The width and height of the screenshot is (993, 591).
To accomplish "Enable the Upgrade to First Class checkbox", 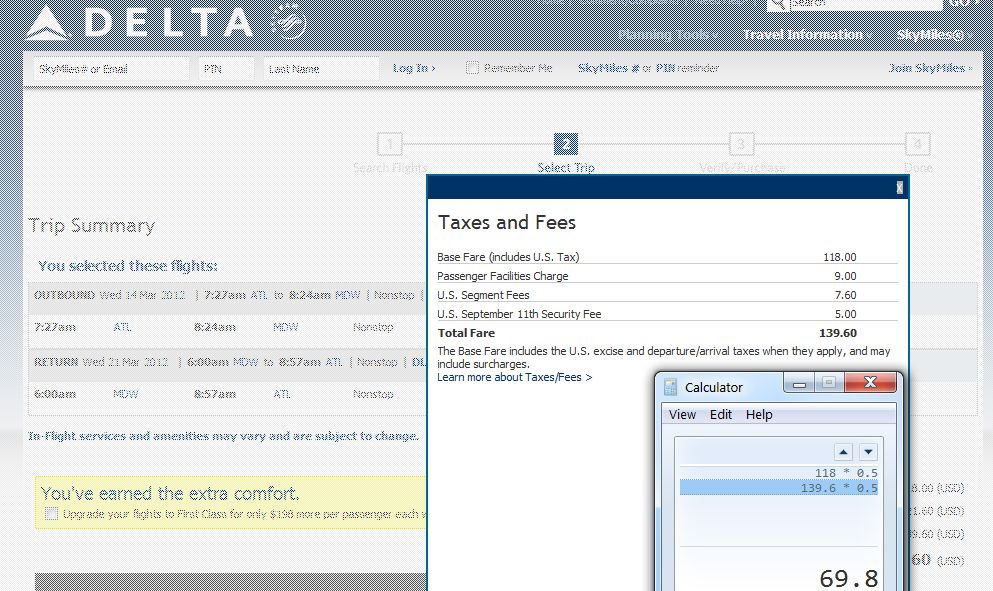I will pos(52,514).
